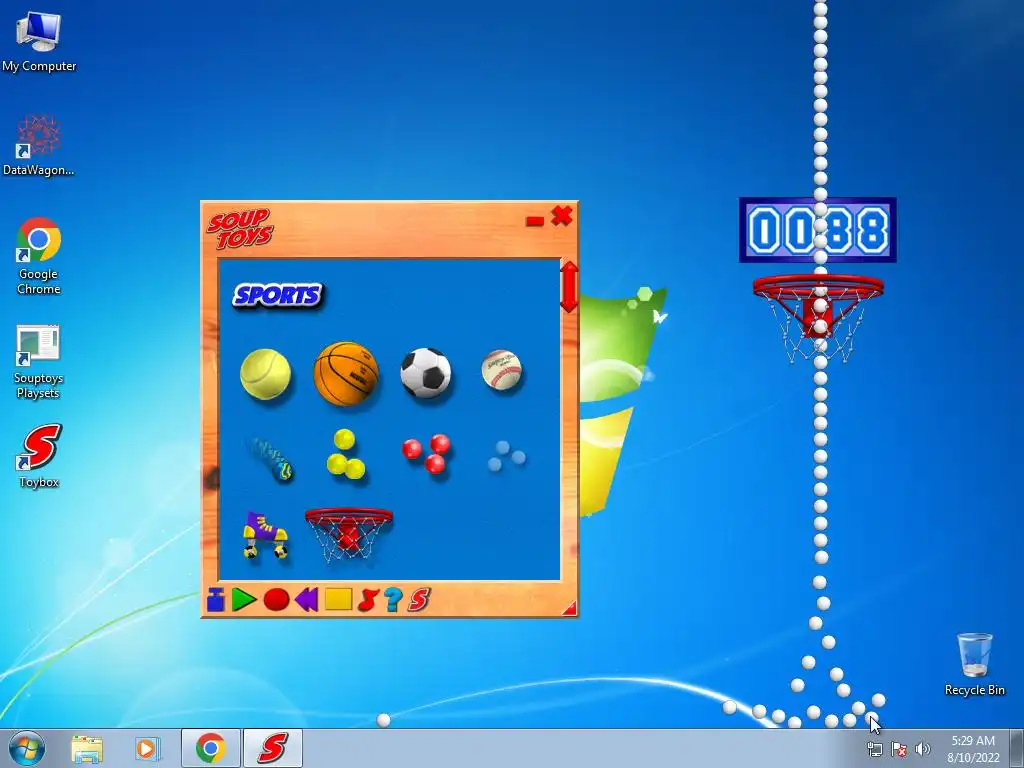Click the Show desktop strip
This screenshot has height=768, width=1024.
pyautogui.click(x=1017, y=748)
